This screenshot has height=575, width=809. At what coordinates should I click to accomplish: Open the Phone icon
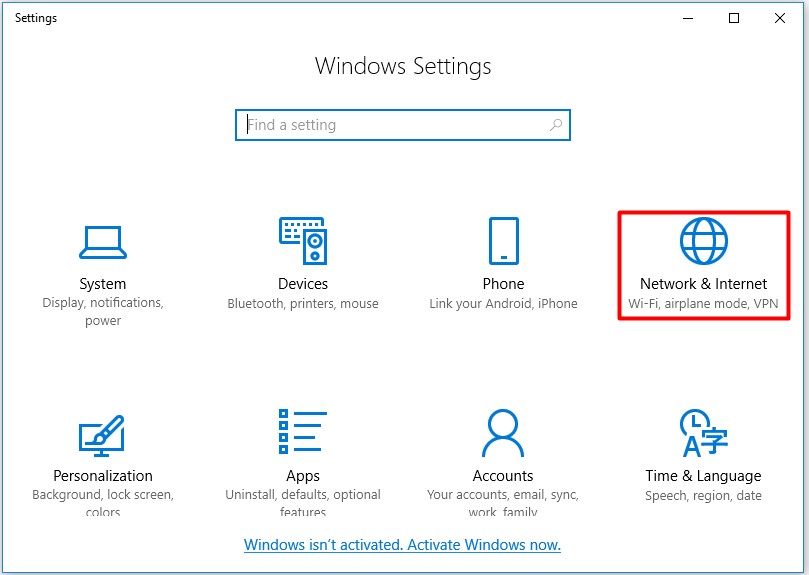(x=504, y=241)
